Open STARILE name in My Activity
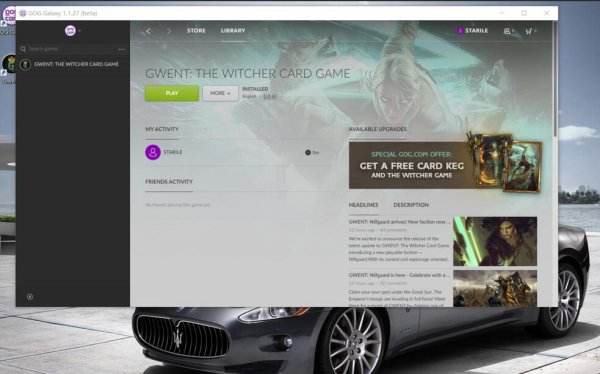The height and width of the screenshot is (374, 600). click(173, 152)
